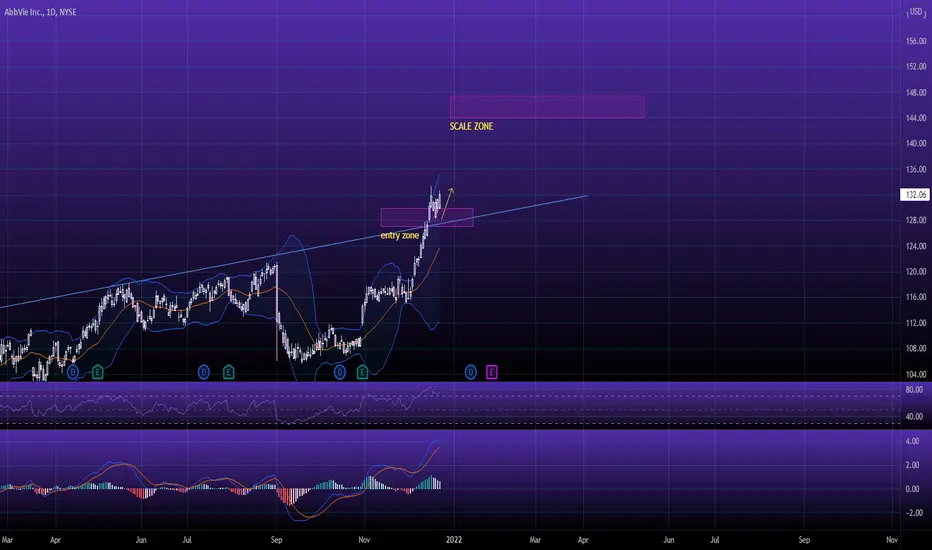Screen dimensions: 932x550
Task: Click the 104.00 price axis label
Action: [x=916, y=375]
